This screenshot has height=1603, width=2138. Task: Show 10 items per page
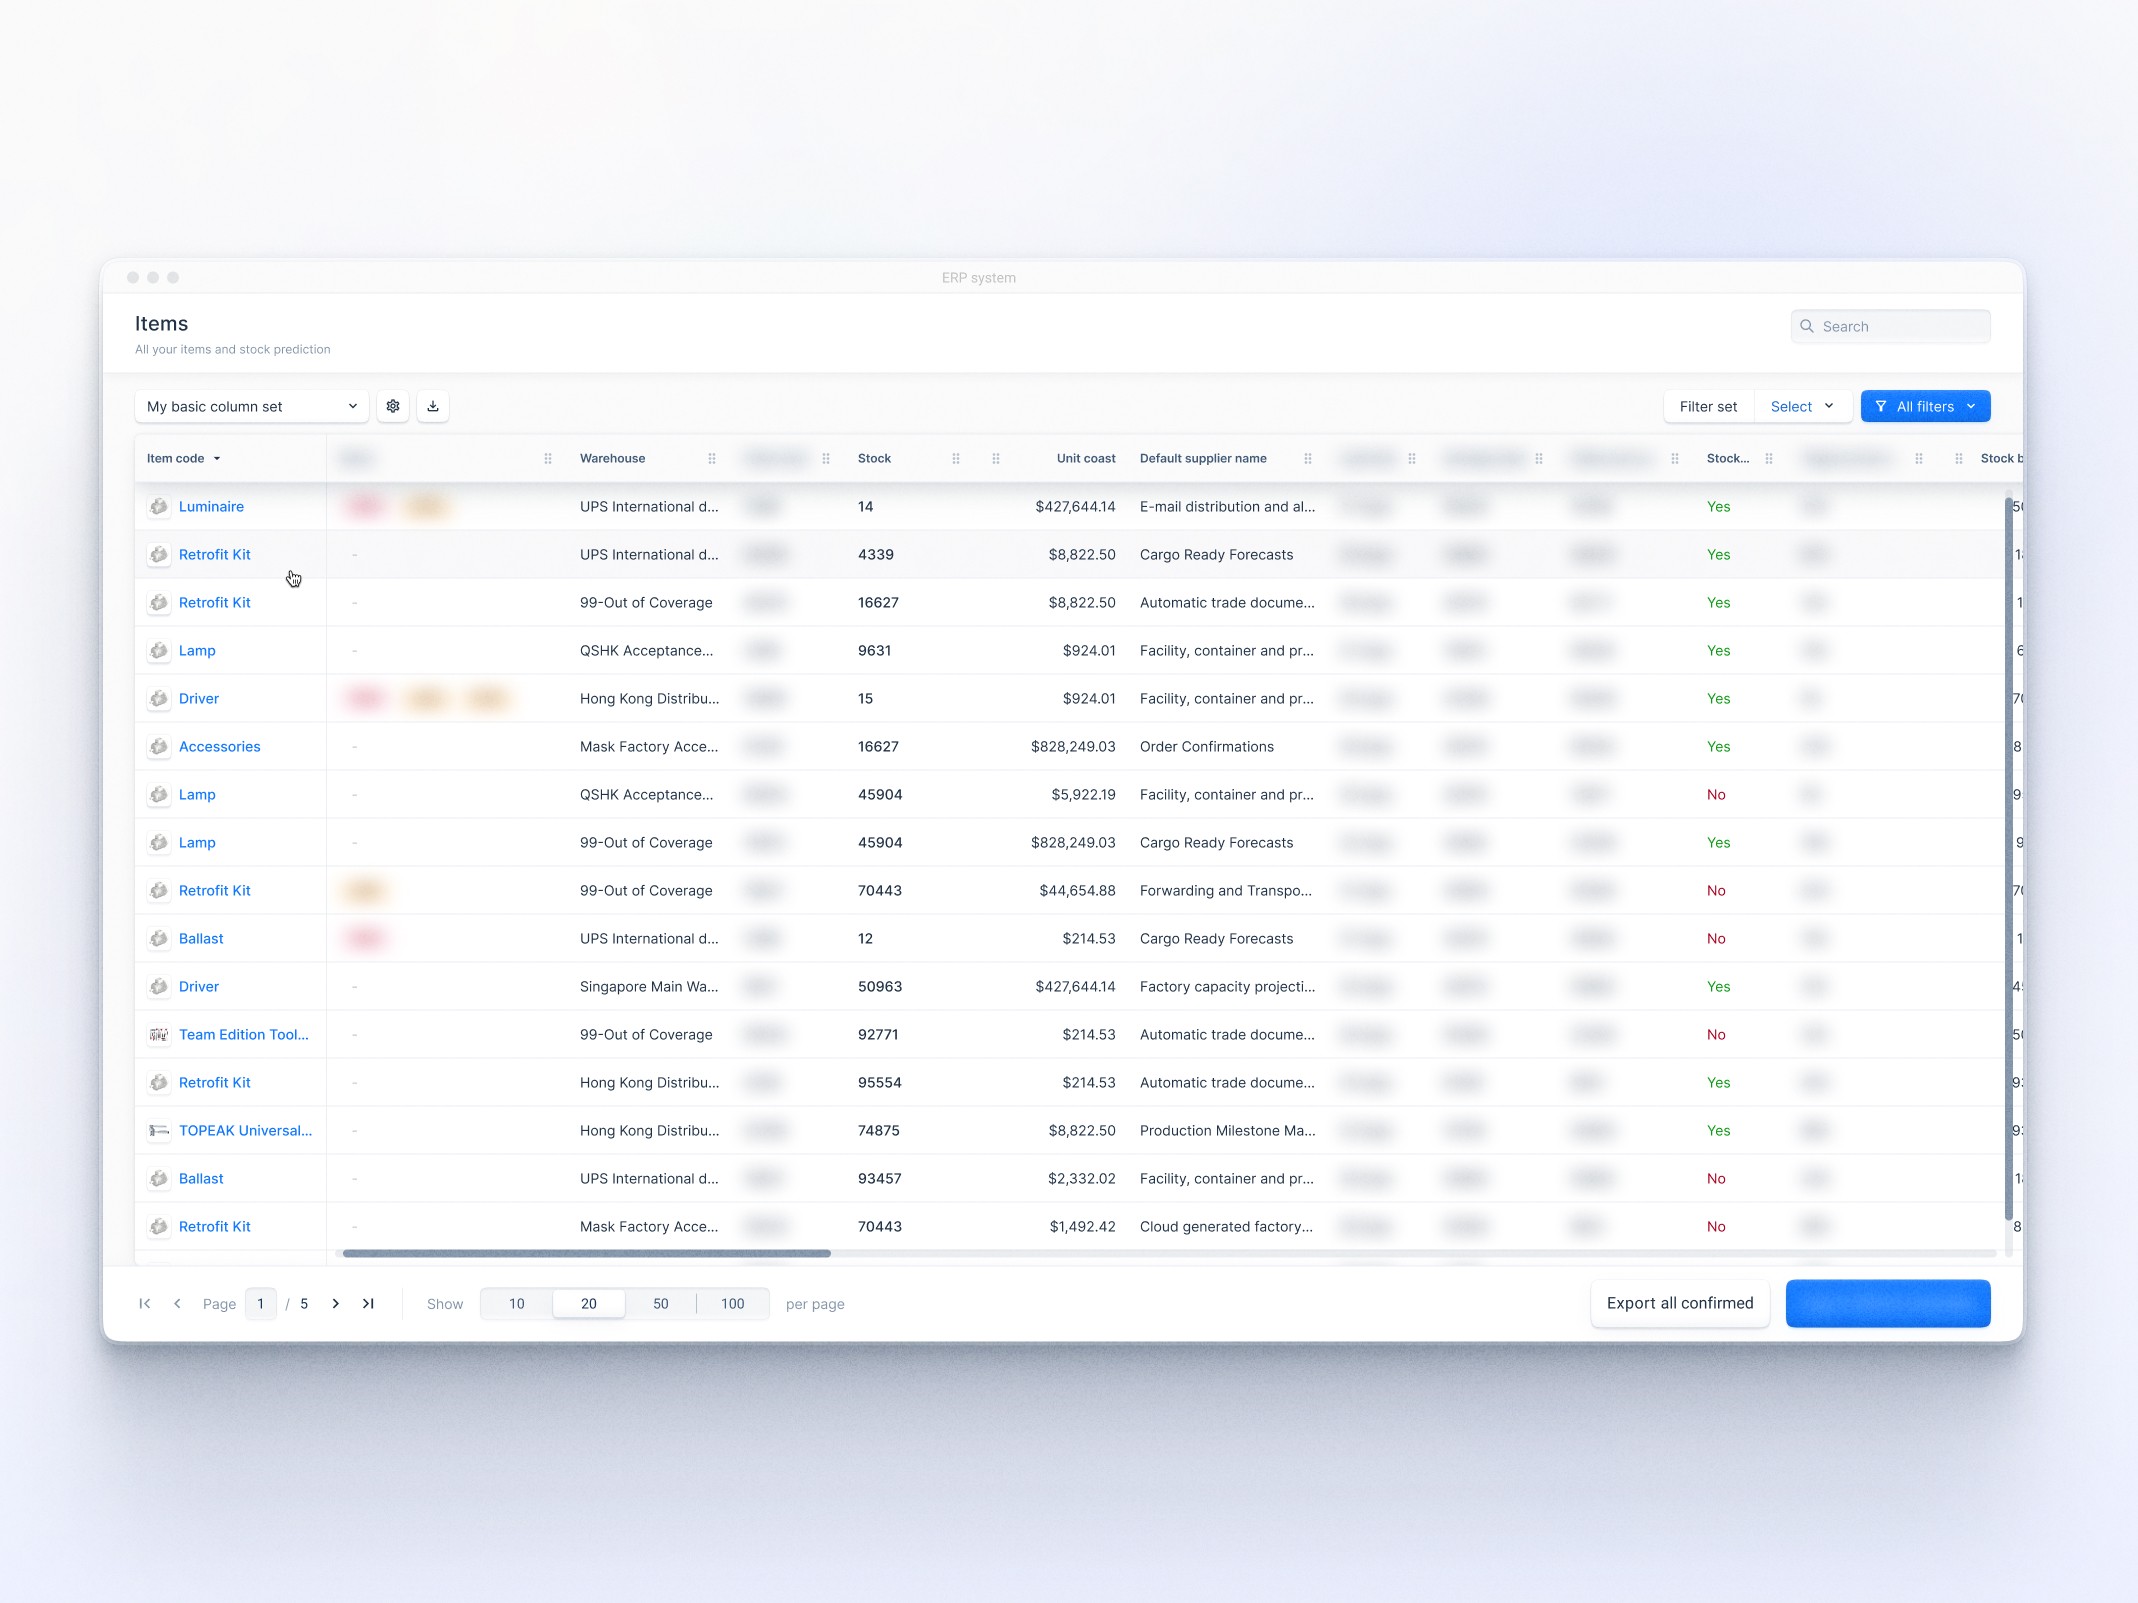click(517, 1303)
